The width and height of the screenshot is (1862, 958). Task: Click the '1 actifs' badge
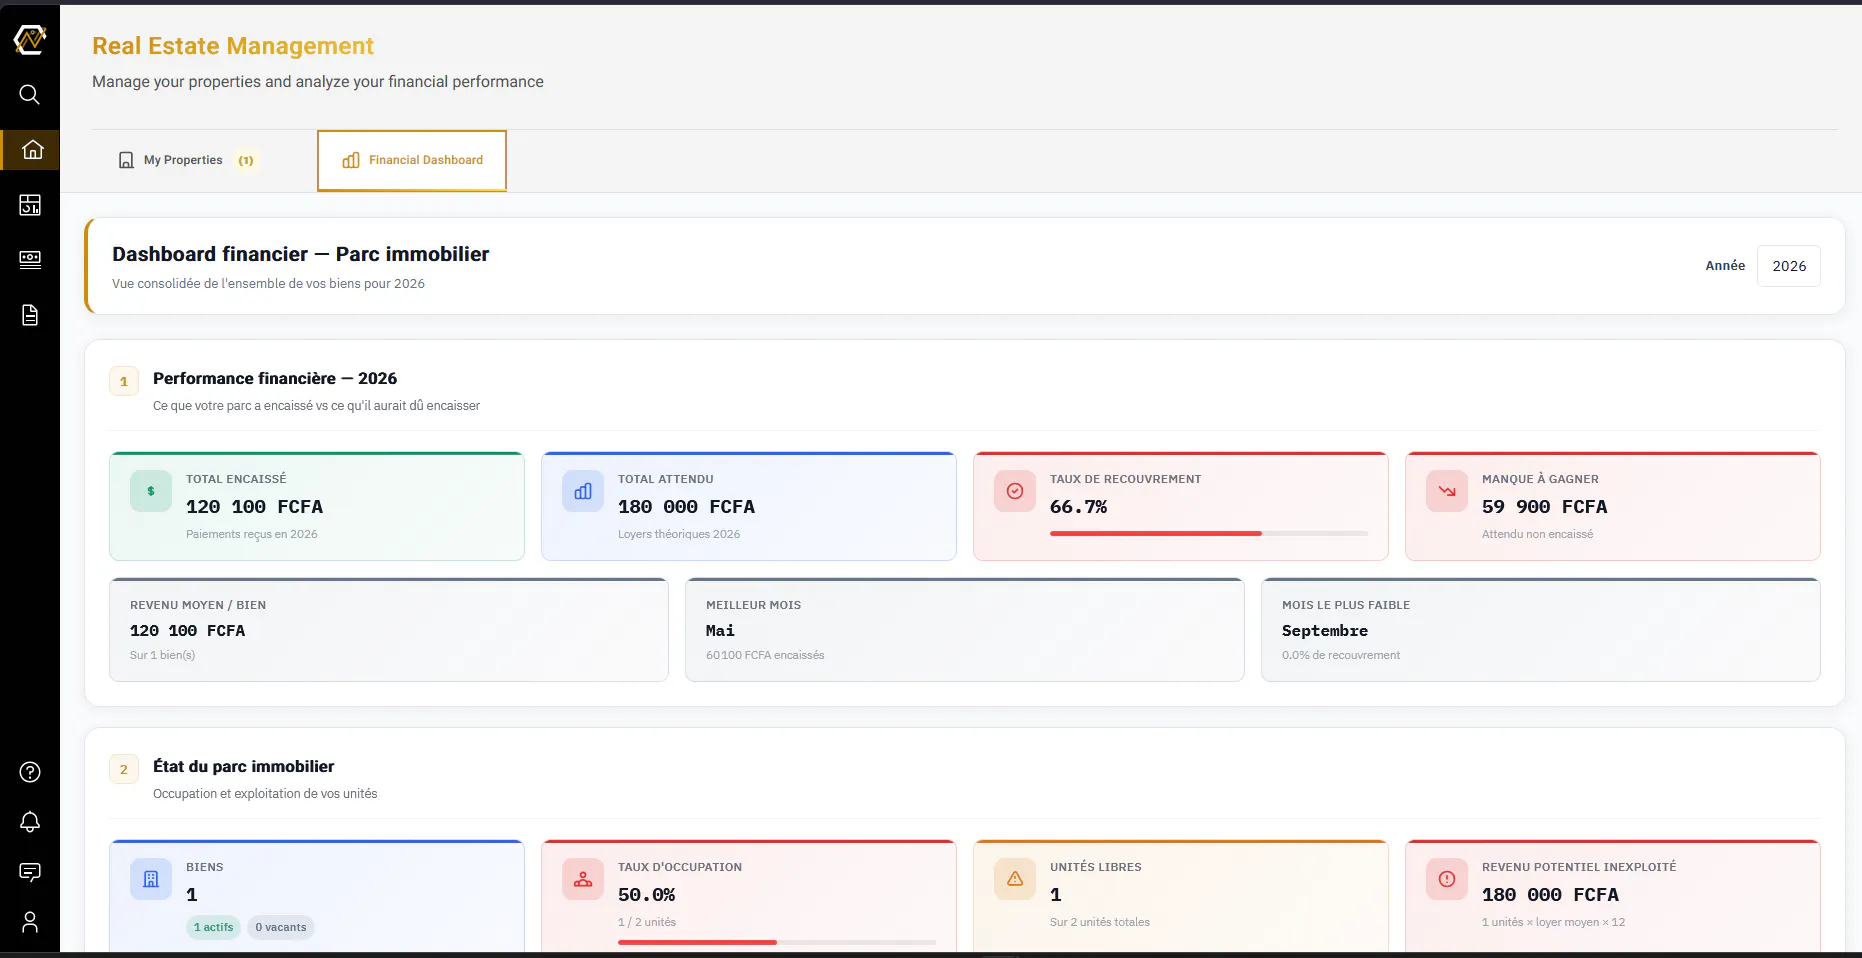tap(214, 927)
